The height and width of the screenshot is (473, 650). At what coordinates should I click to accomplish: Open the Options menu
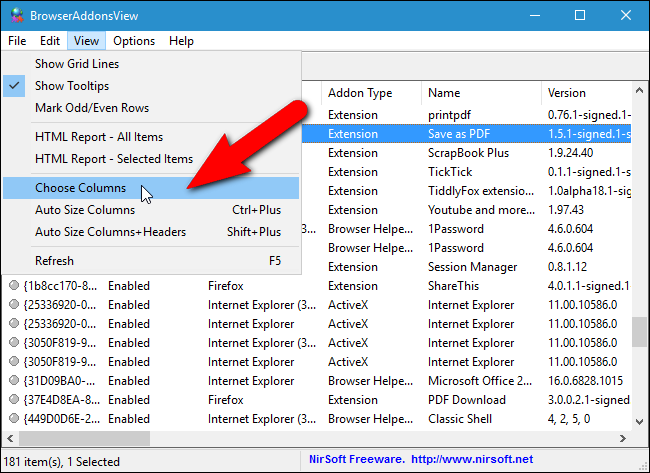(x=134, y=41)
